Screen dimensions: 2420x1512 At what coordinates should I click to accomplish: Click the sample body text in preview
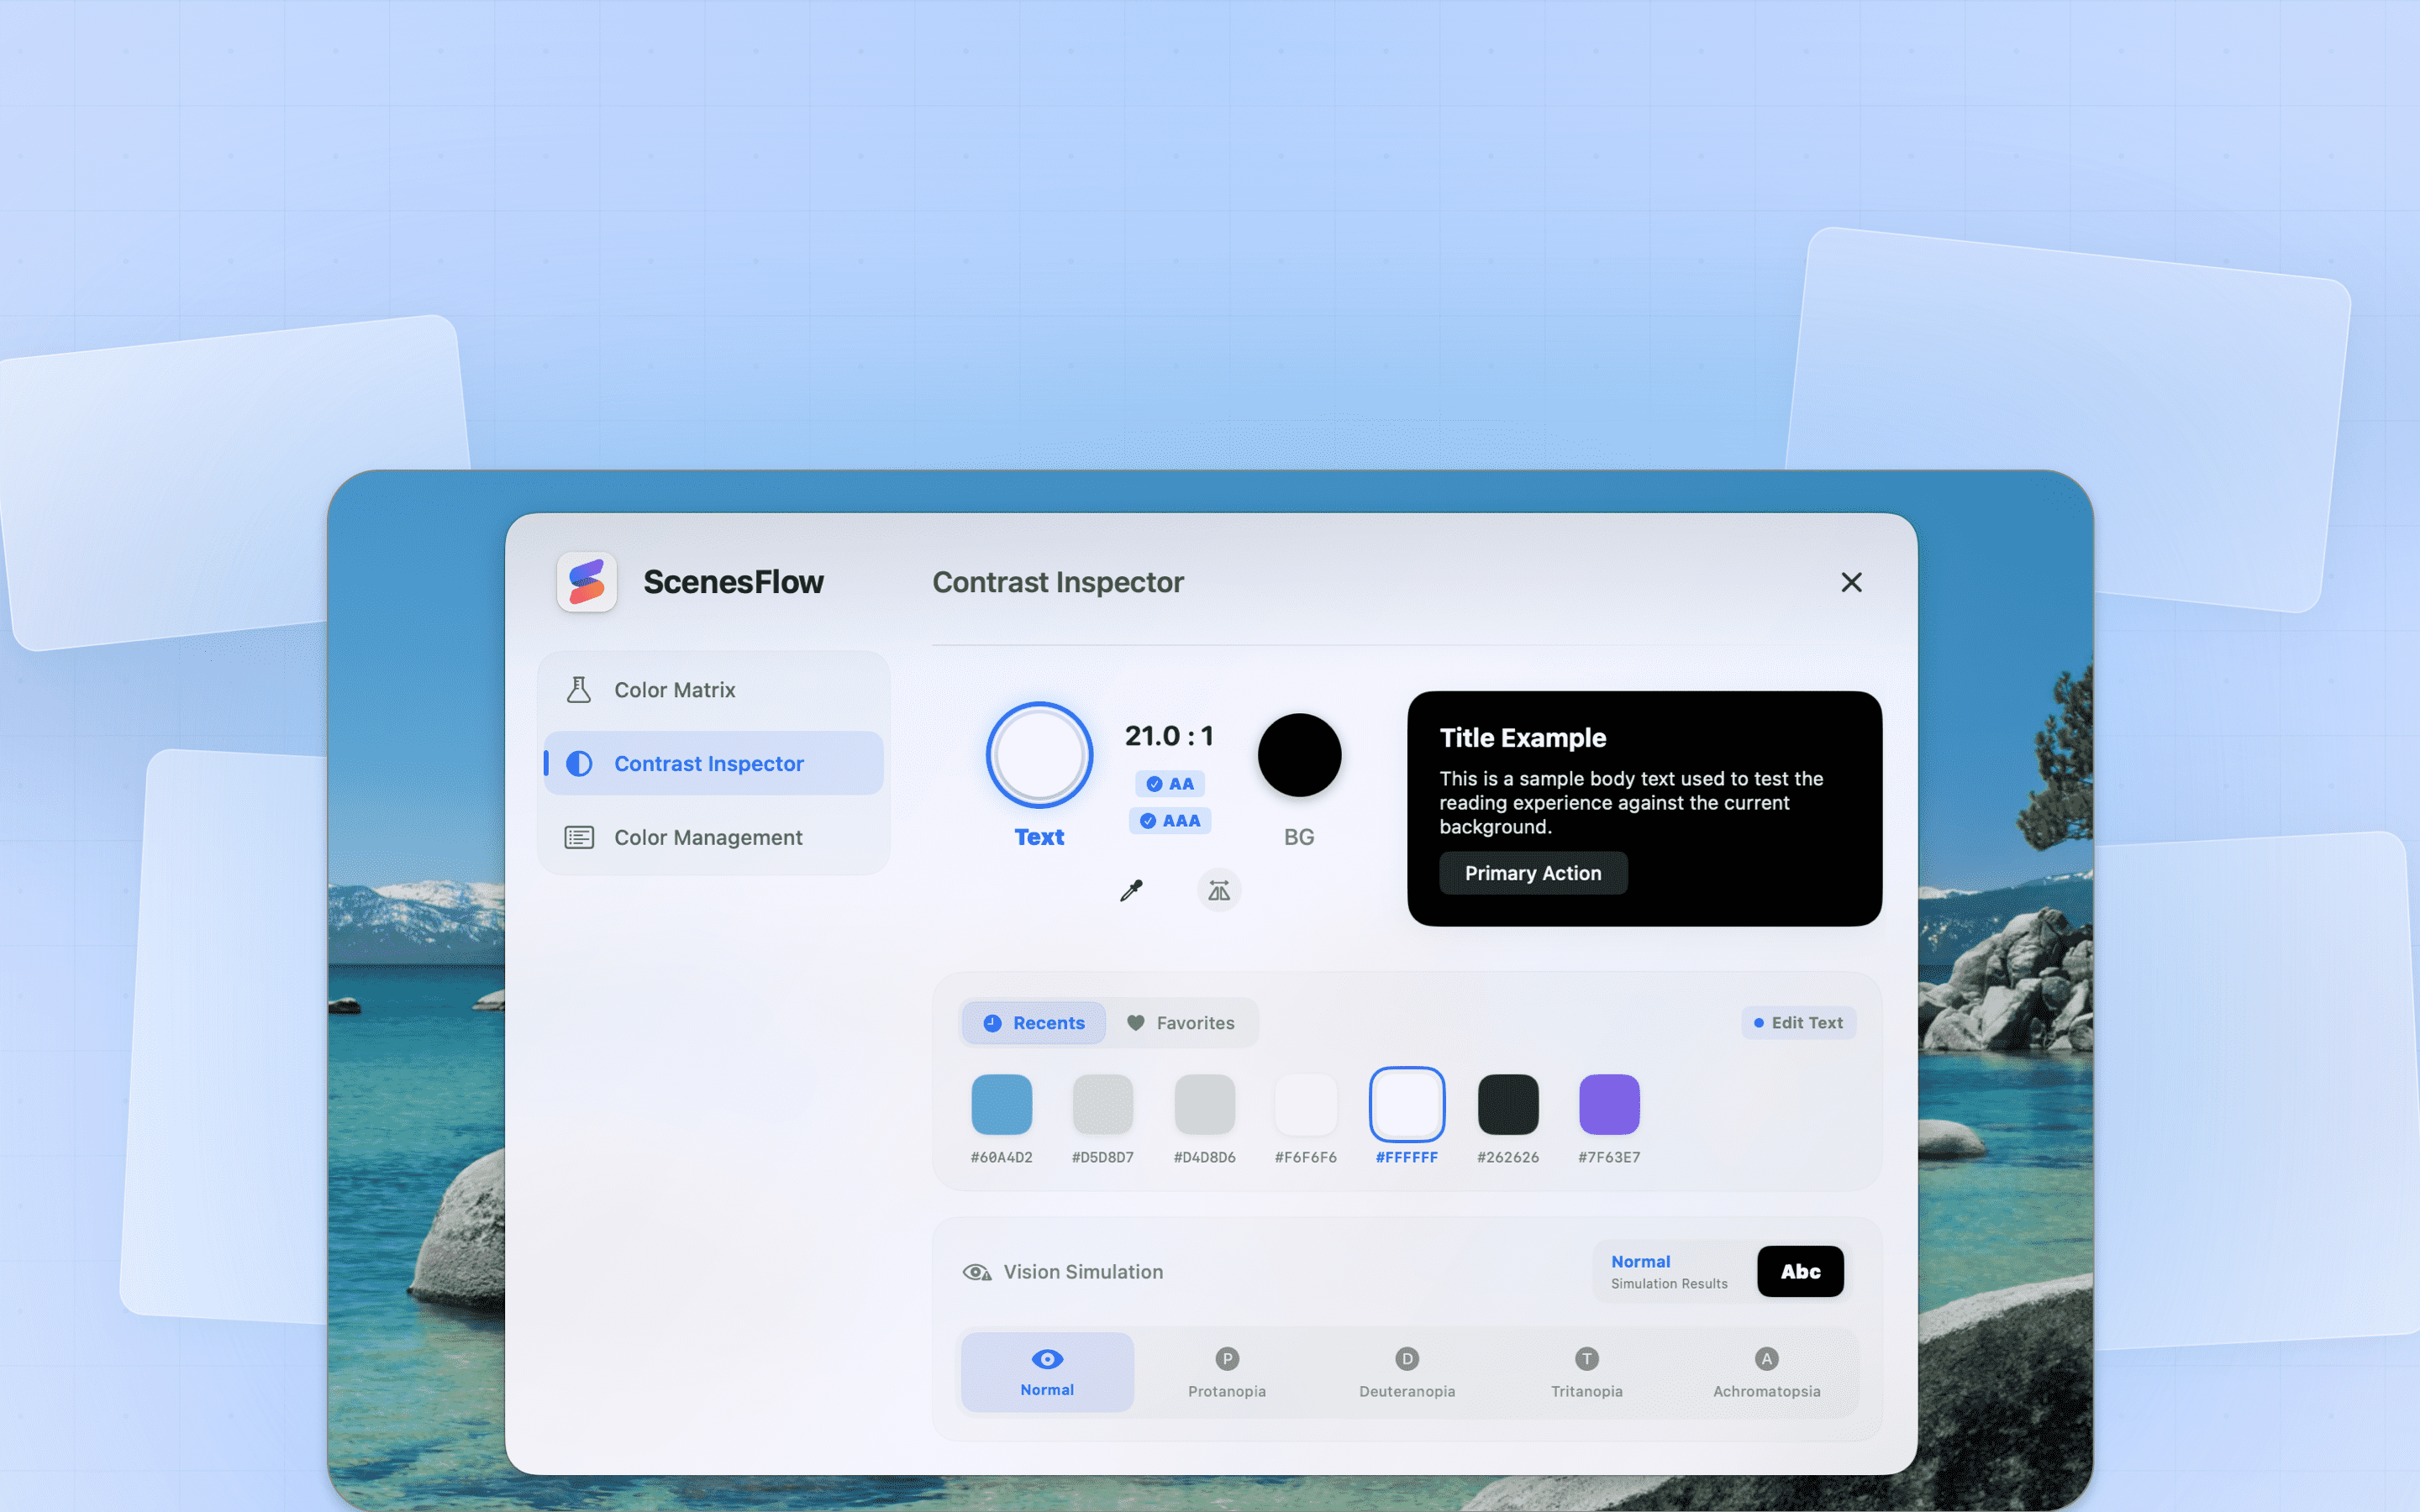(x=1631, y=803)
